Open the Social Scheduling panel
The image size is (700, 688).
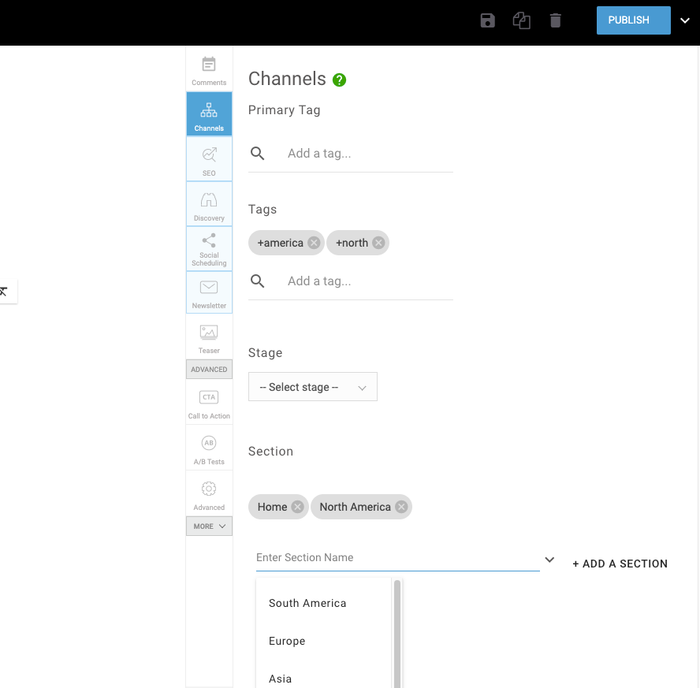pyautogui.click(x=209, y=248)
